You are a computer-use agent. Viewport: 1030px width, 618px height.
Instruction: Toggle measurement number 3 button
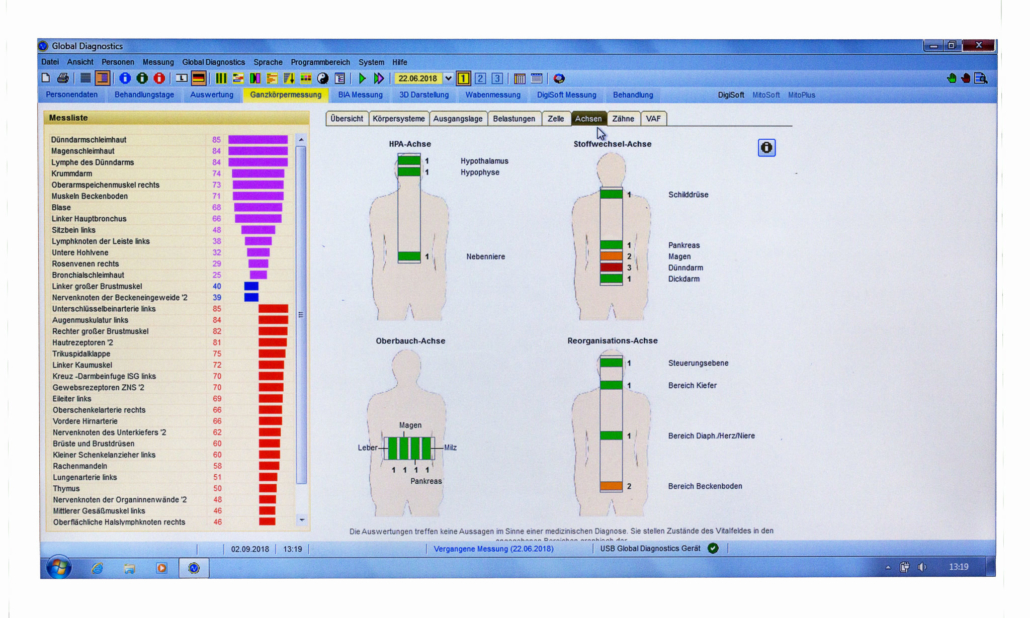coord(497,78)
